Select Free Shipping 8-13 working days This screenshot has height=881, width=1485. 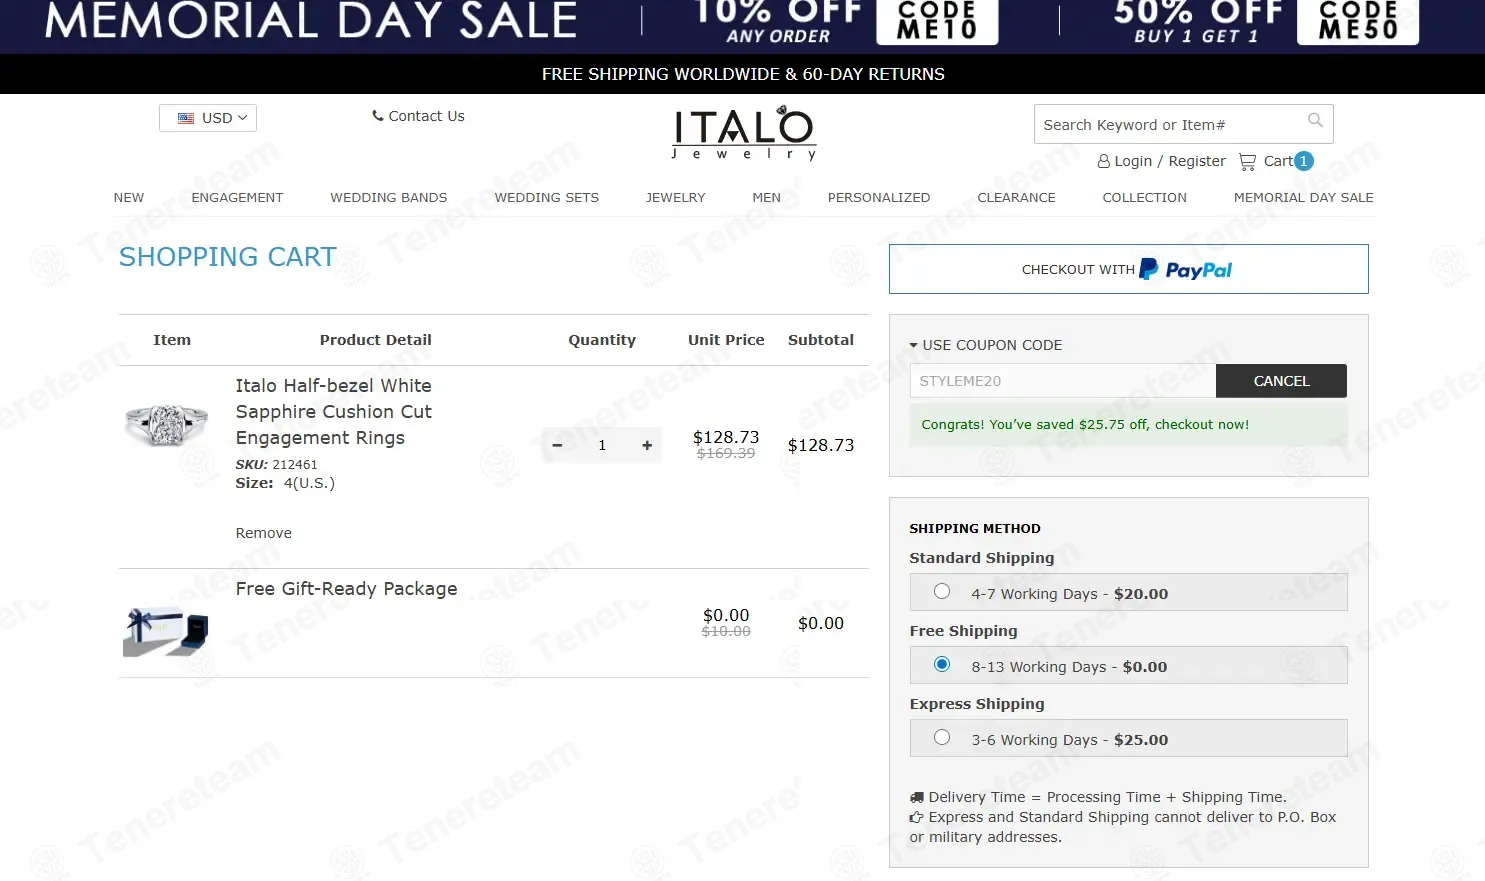pyautogui.click(x=942, y=664)
